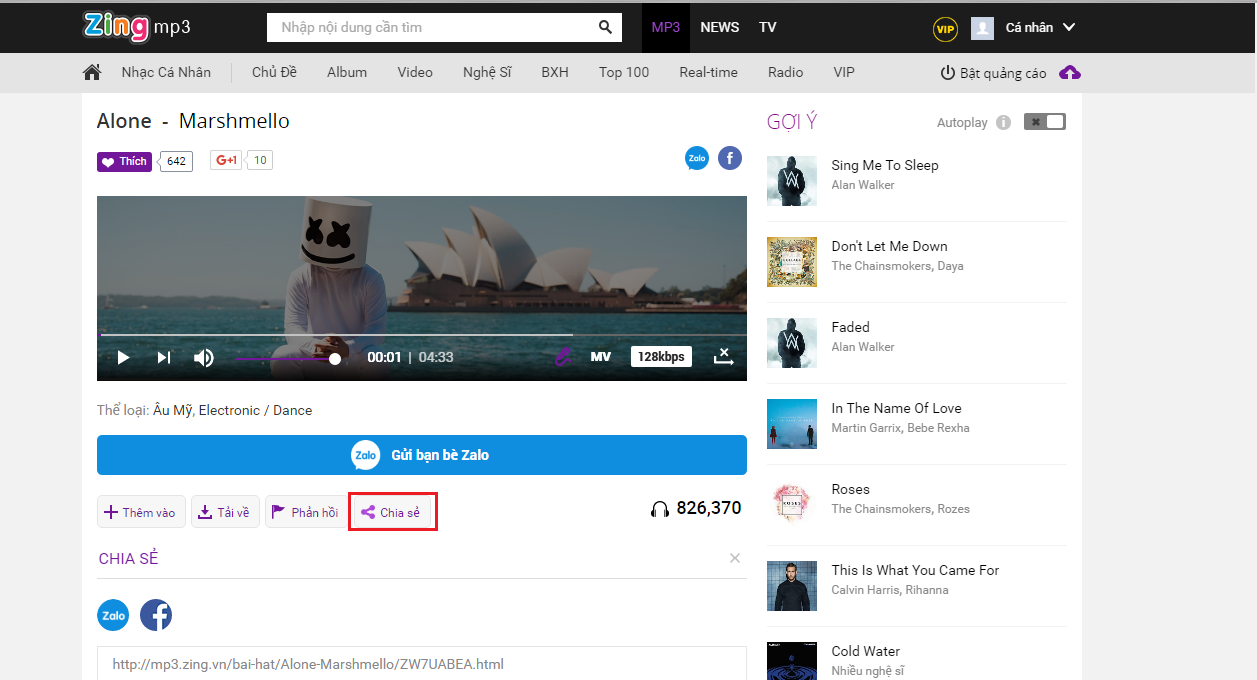Screen dimensions: 1257x680
Task: Click the Tải về download button
Action: 226,512
